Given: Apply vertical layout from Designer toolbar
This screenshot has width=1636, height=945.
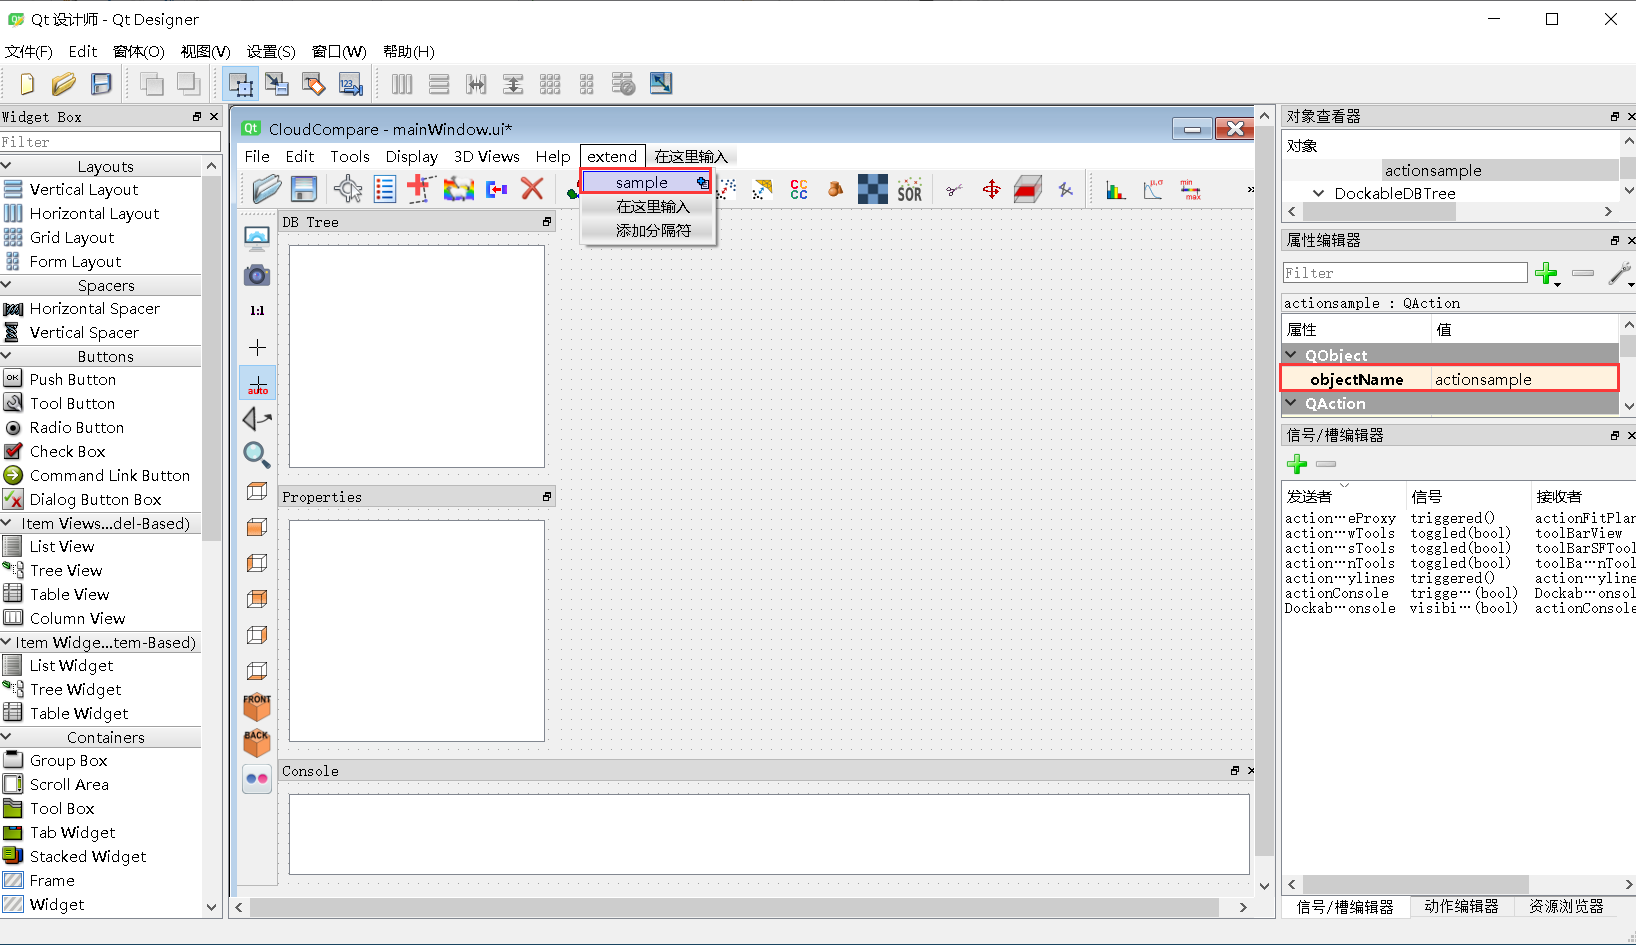Looking at the screenshot, I should click(439, 84).
